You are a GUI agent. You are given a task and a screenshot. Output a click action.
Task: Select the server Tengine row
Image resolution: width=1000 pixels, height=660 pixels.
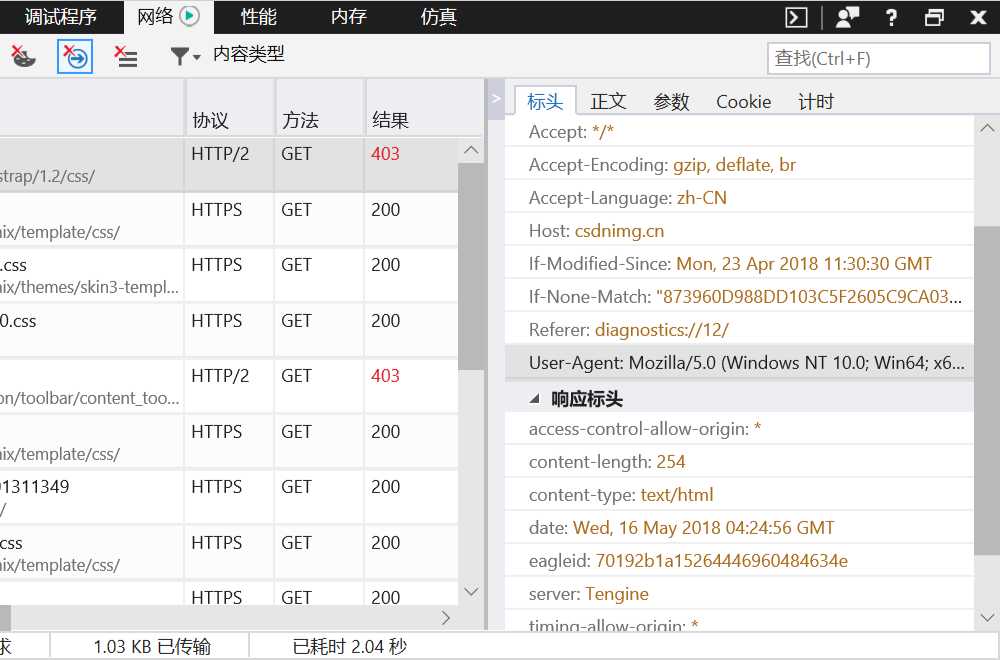[x=739, y=594]
